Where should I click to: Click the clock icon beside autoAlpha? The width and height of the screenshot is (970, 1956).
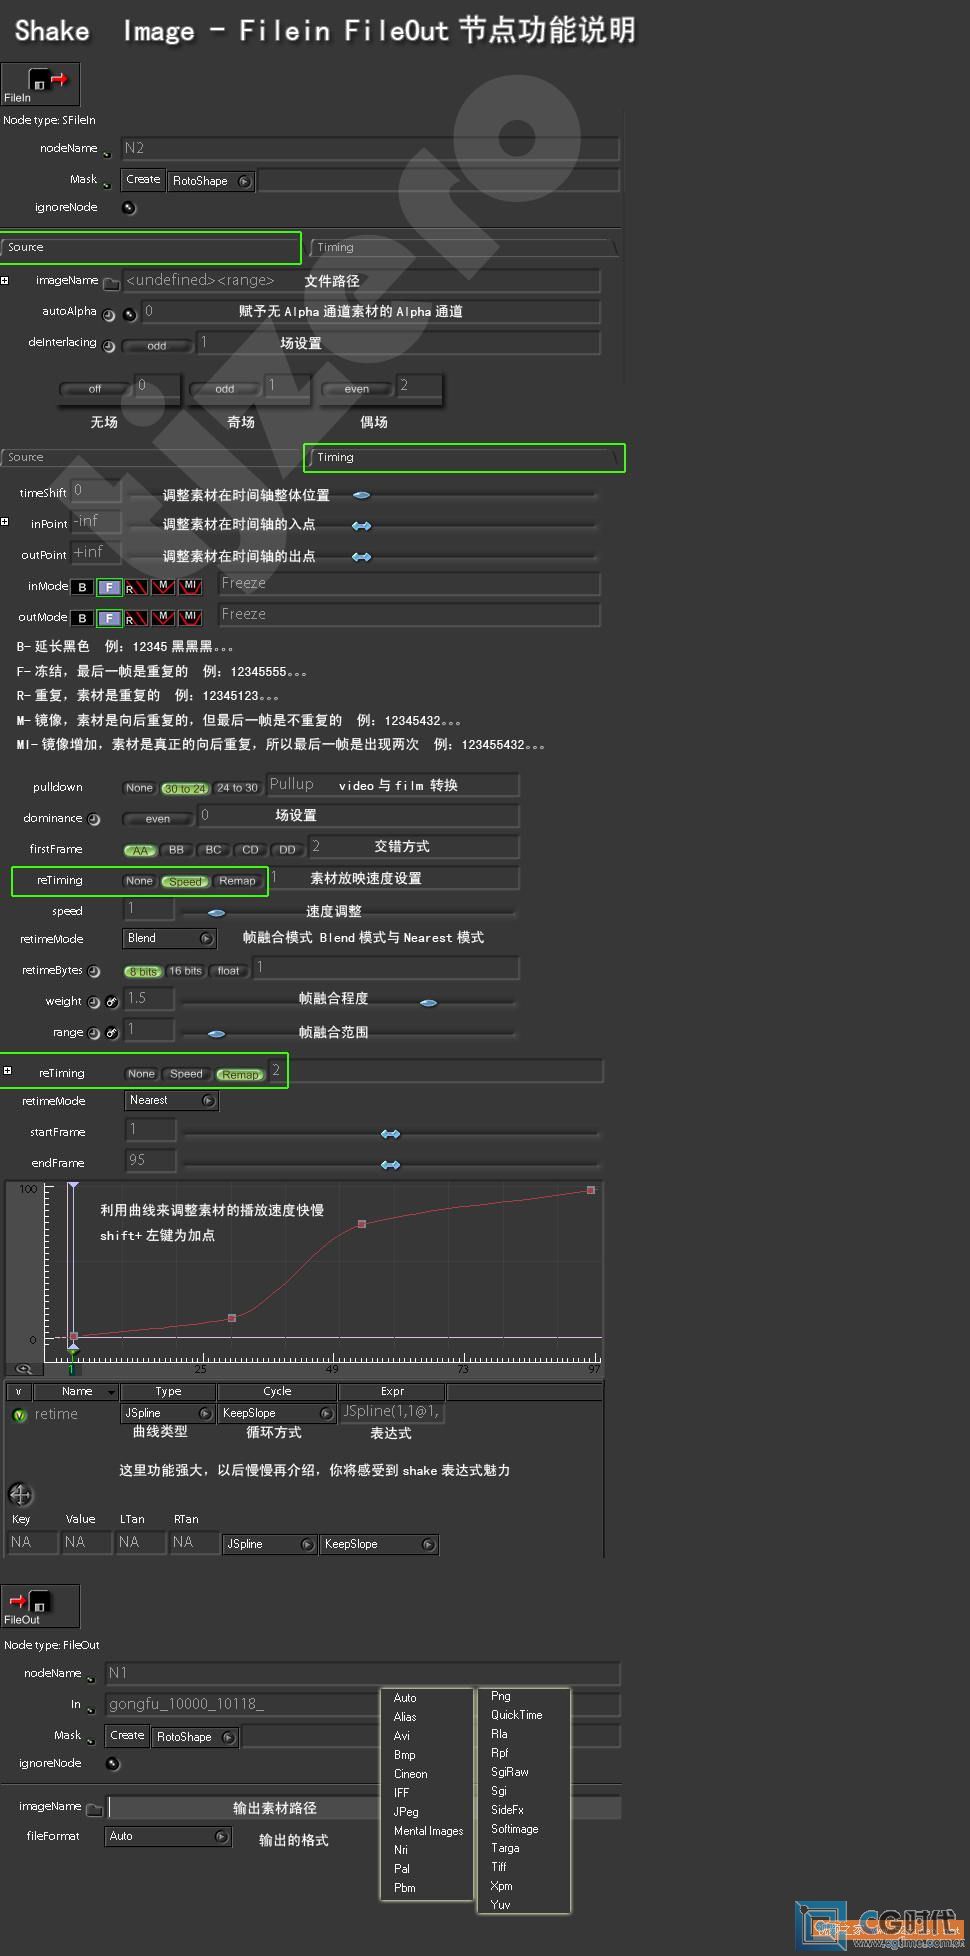coord(109,314)
